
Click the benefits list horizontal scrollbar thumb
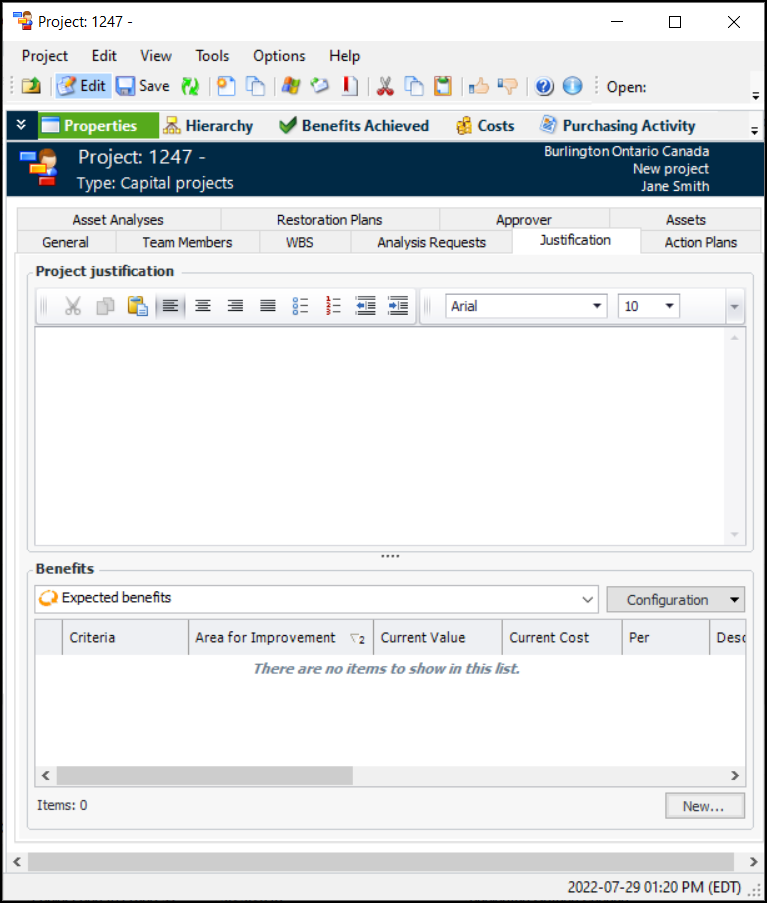(204, 775)
